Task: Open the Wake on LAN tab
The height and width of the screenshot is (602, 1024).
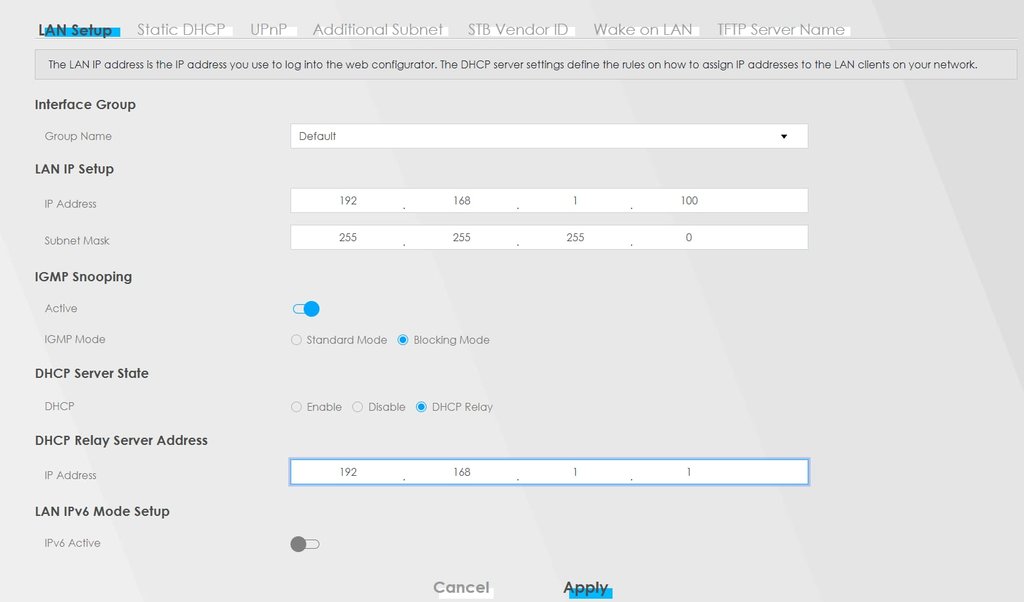Action: (x=642, y=30)
